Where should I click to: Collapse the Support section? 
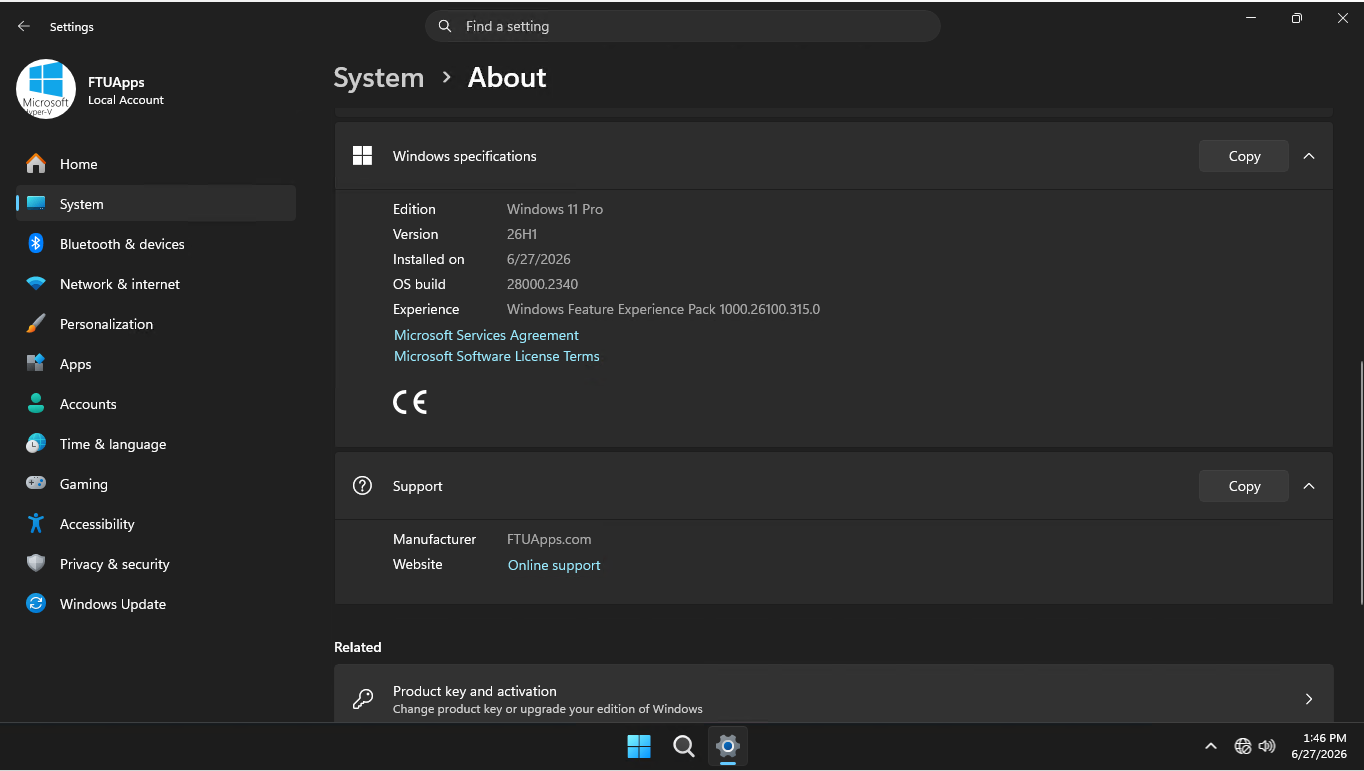[x=1309, y=486]
